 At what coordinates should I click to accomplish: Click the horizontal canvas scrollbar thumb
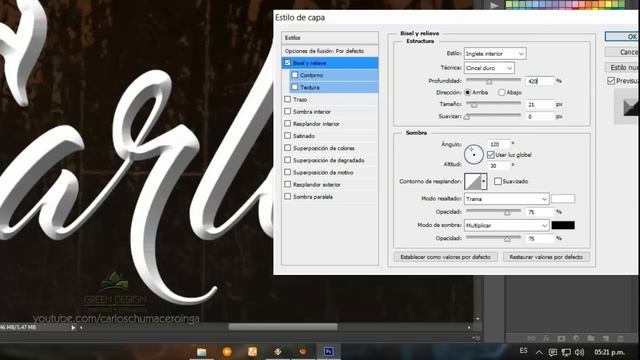(283, 327)
